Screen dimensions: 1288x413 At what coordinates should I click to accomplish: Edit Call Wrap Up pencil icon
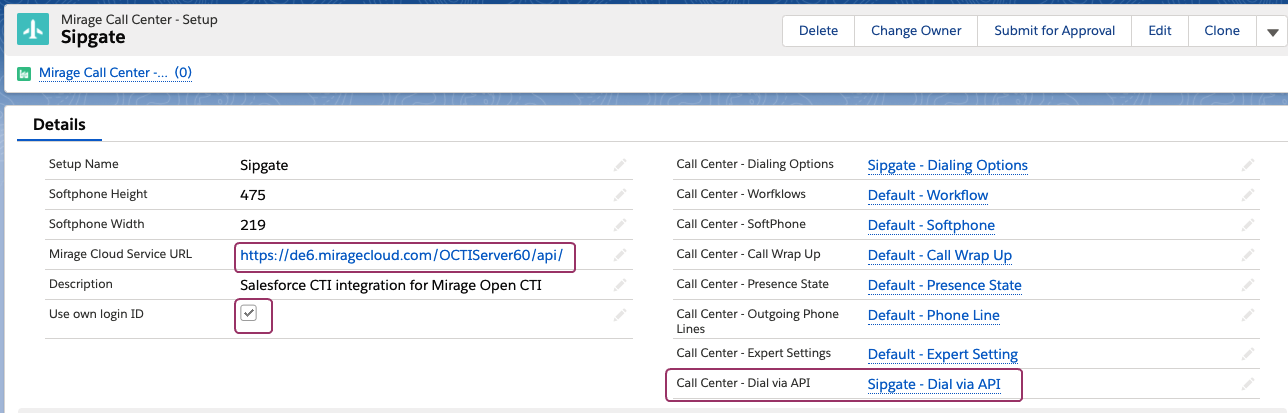pyautogui.click(x=1248, y=255)
